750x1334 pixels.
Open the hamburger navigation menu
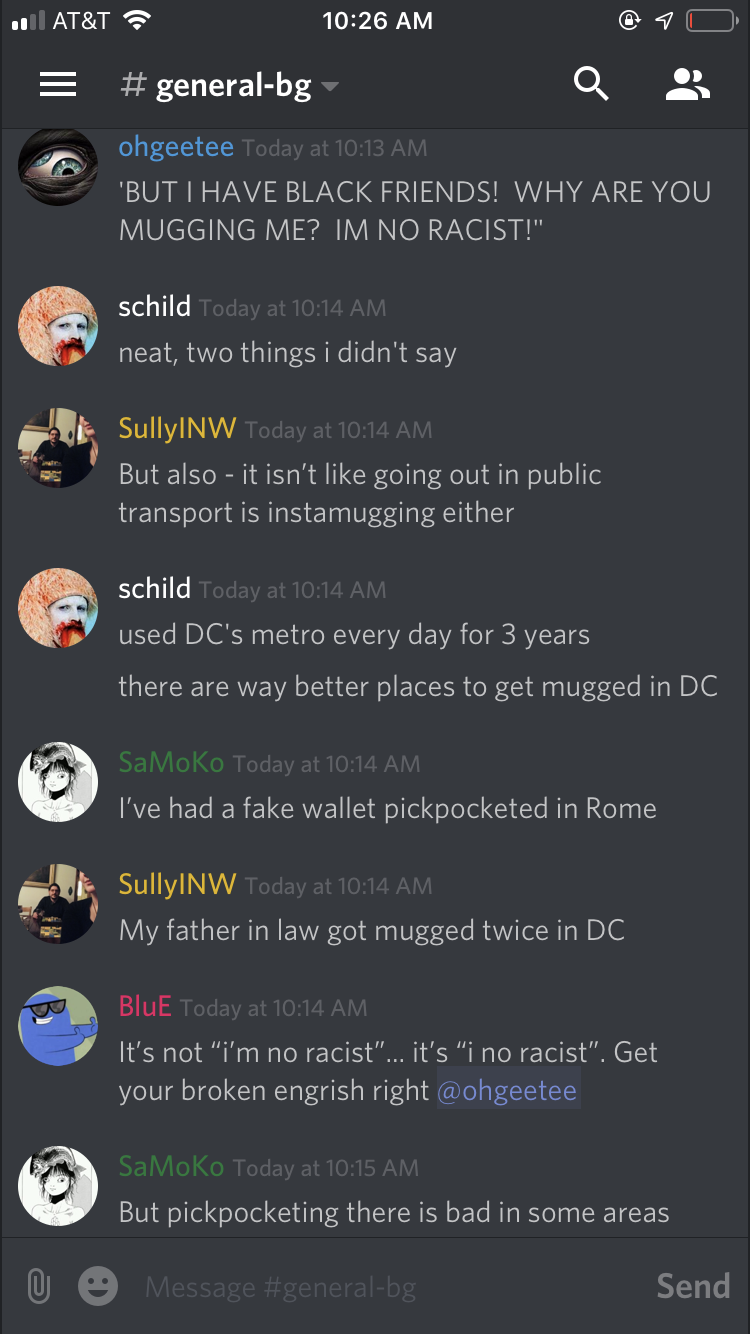[x=58, y=85]
